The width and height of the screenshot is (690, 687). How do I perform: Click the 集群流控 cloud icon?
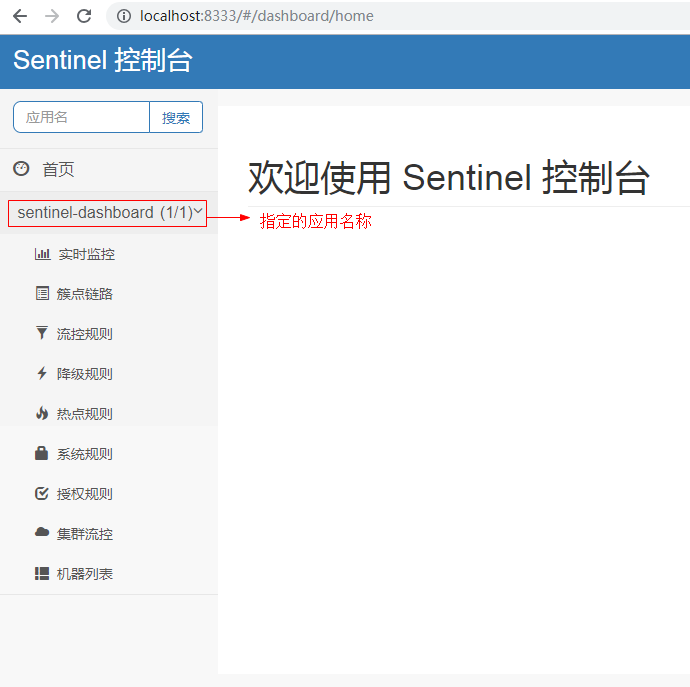coord(42,533)
